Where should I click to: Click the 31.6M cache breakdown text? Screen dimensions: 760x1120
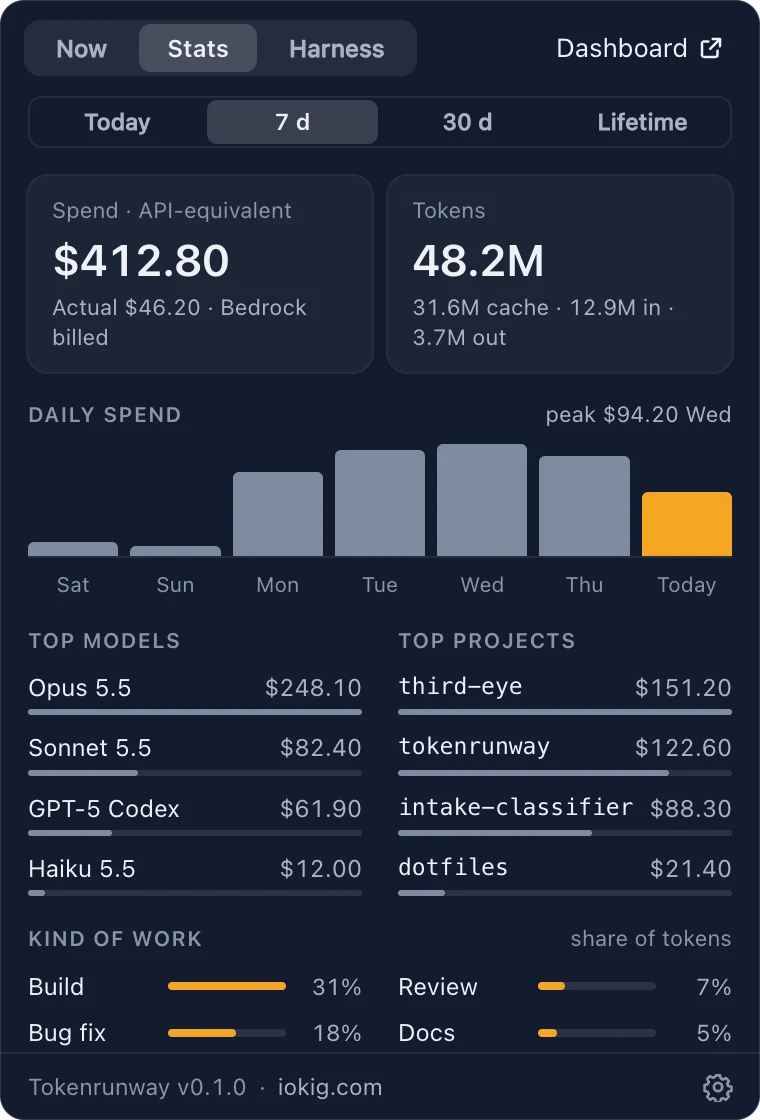click(543, 322)
